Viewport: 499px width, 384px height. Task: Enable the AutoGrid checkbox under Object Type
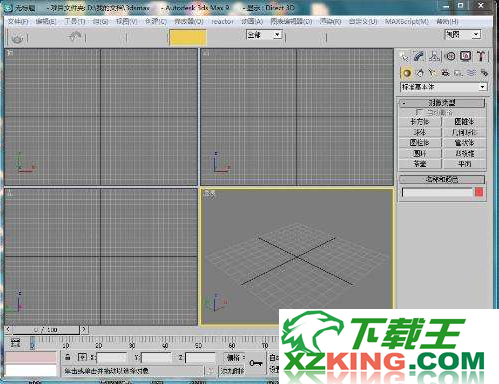tap(419, 112)
